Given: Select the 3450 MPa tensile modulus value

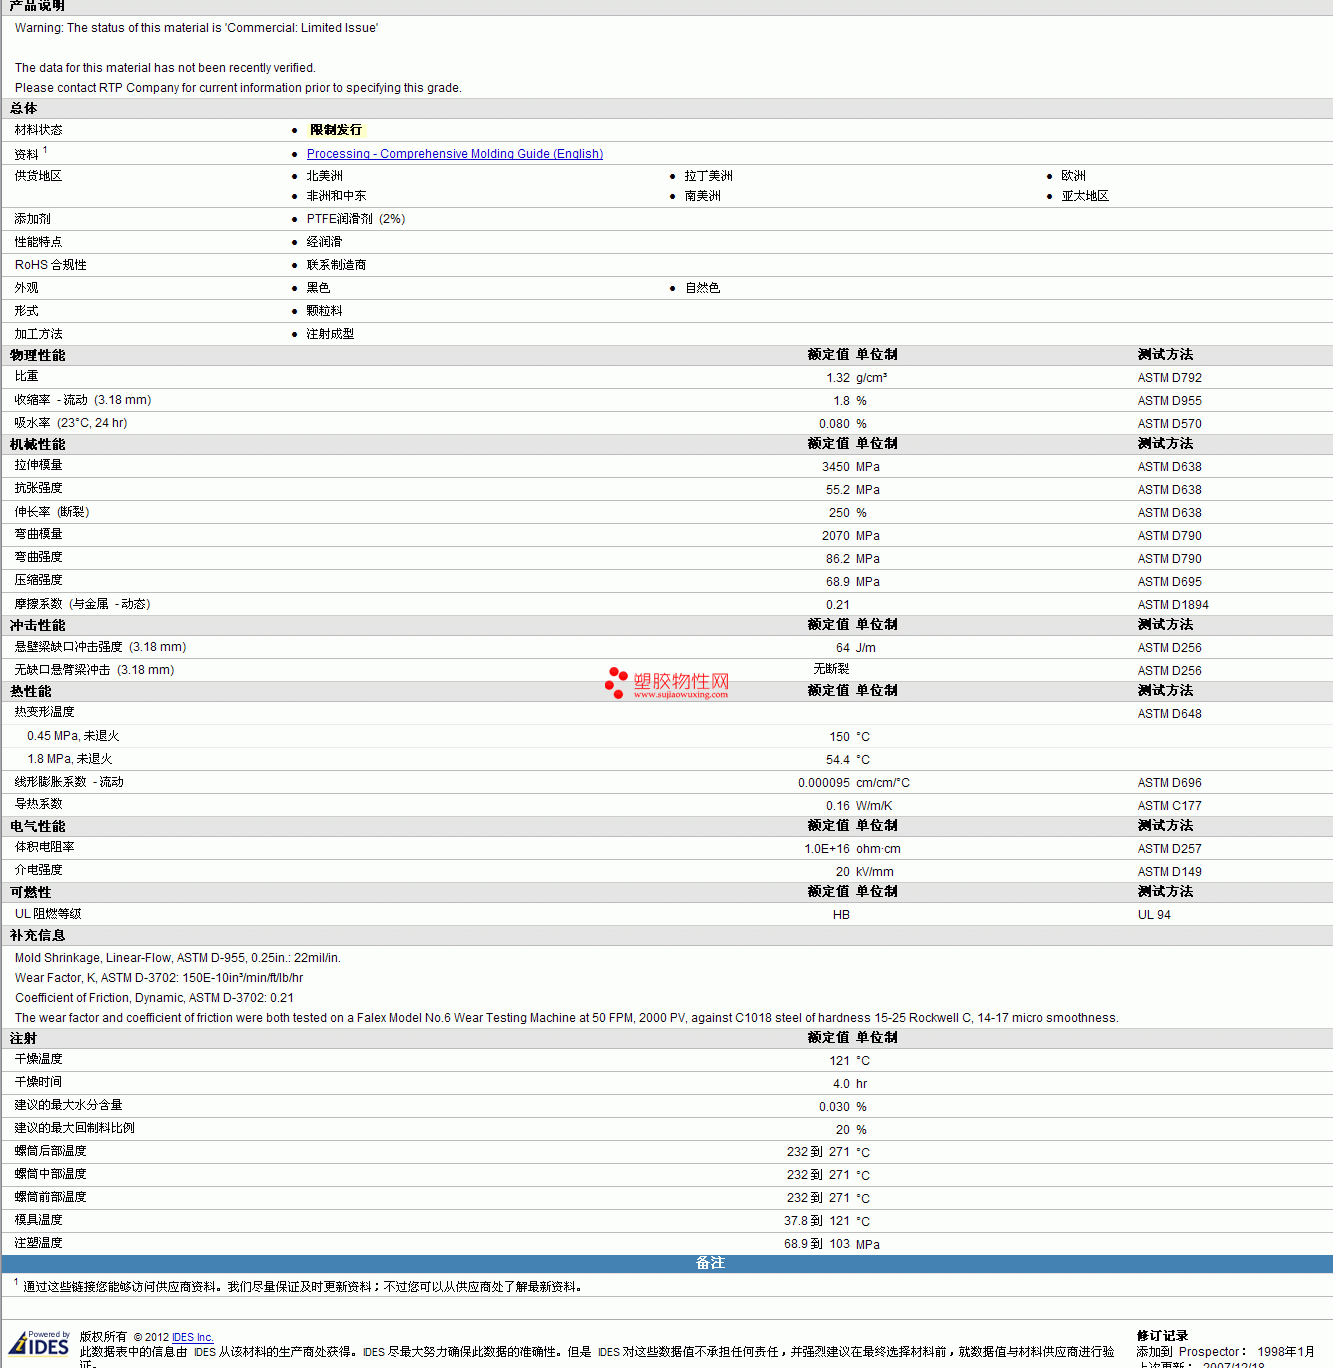Looking at the screenshot, I should [x=851, y=467].
